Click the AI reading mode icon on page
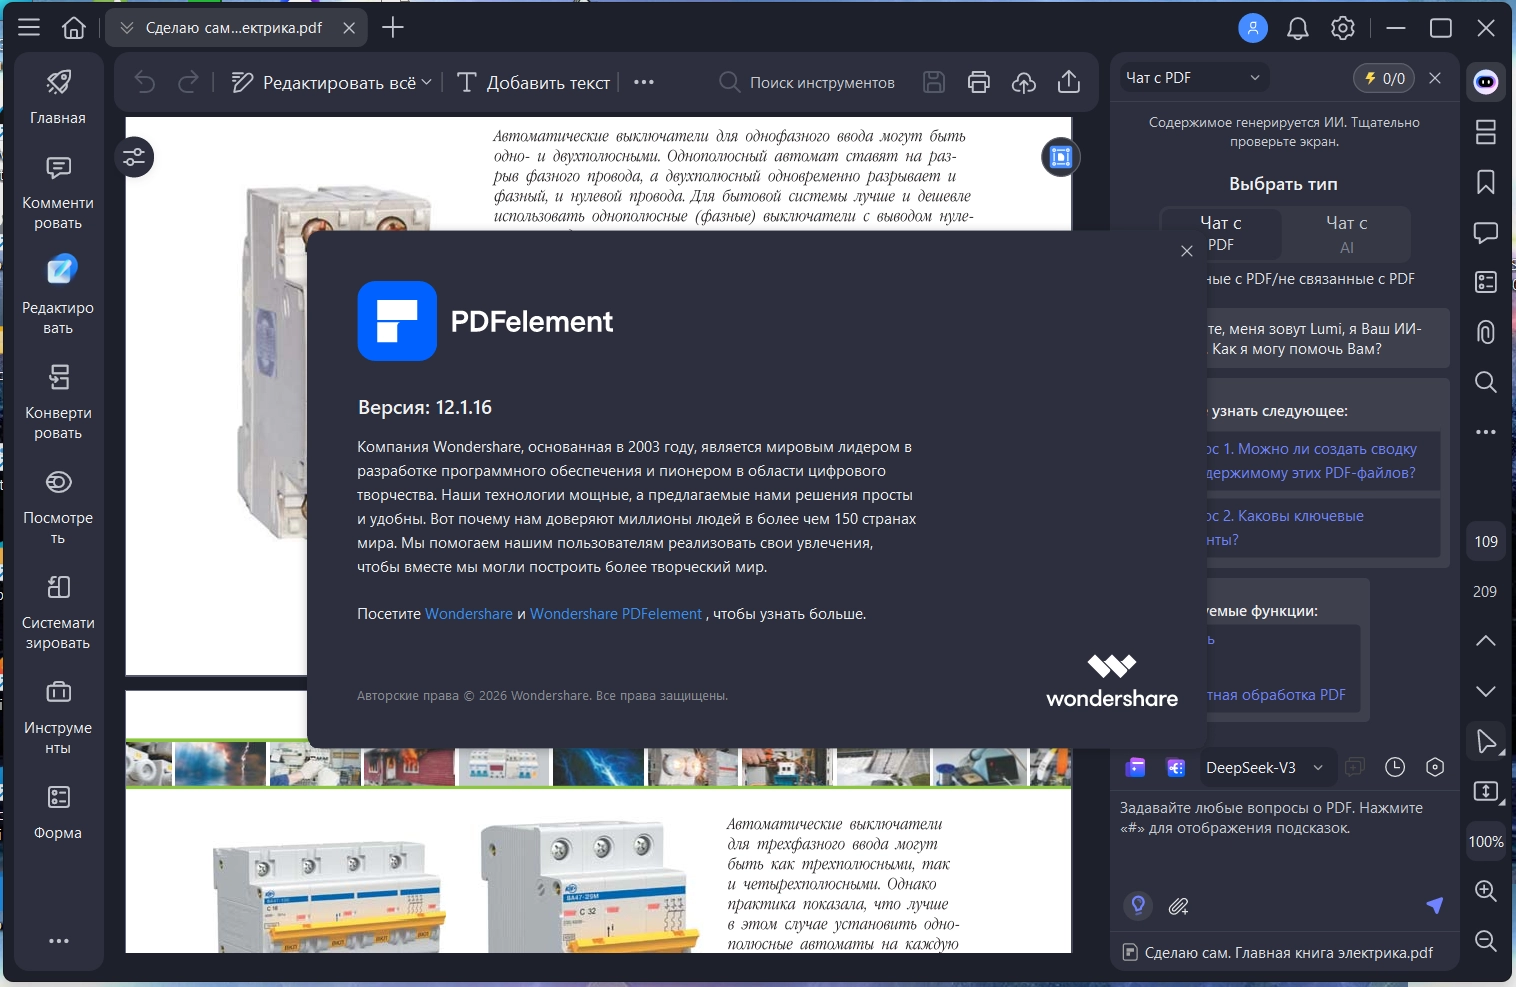This screenshot has width=1516, height=987. coord(1061,157)
